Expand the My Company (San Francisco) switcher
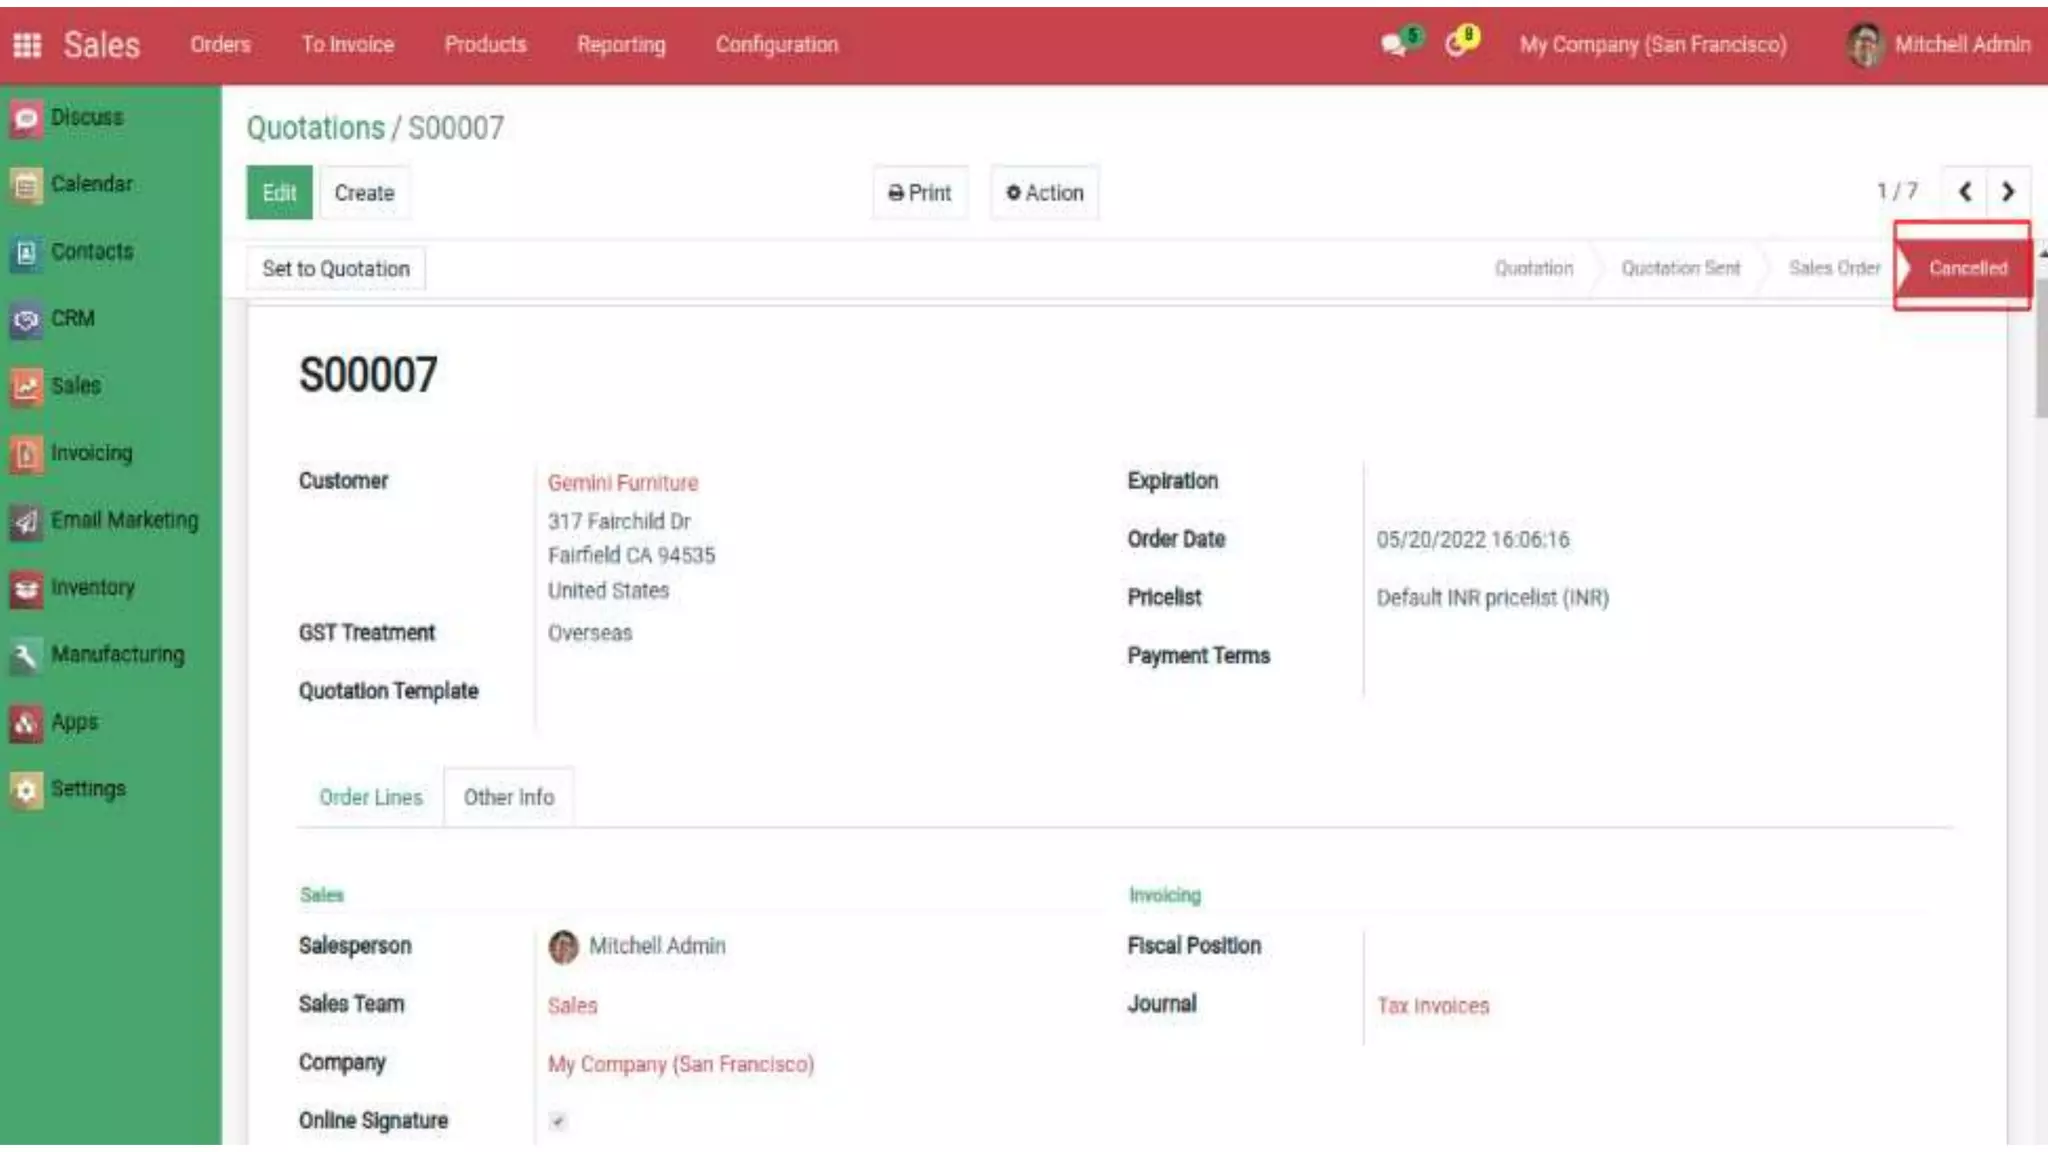Image resolution: width=2048 pixels, height=1152 pixels. click(1652, 45)
